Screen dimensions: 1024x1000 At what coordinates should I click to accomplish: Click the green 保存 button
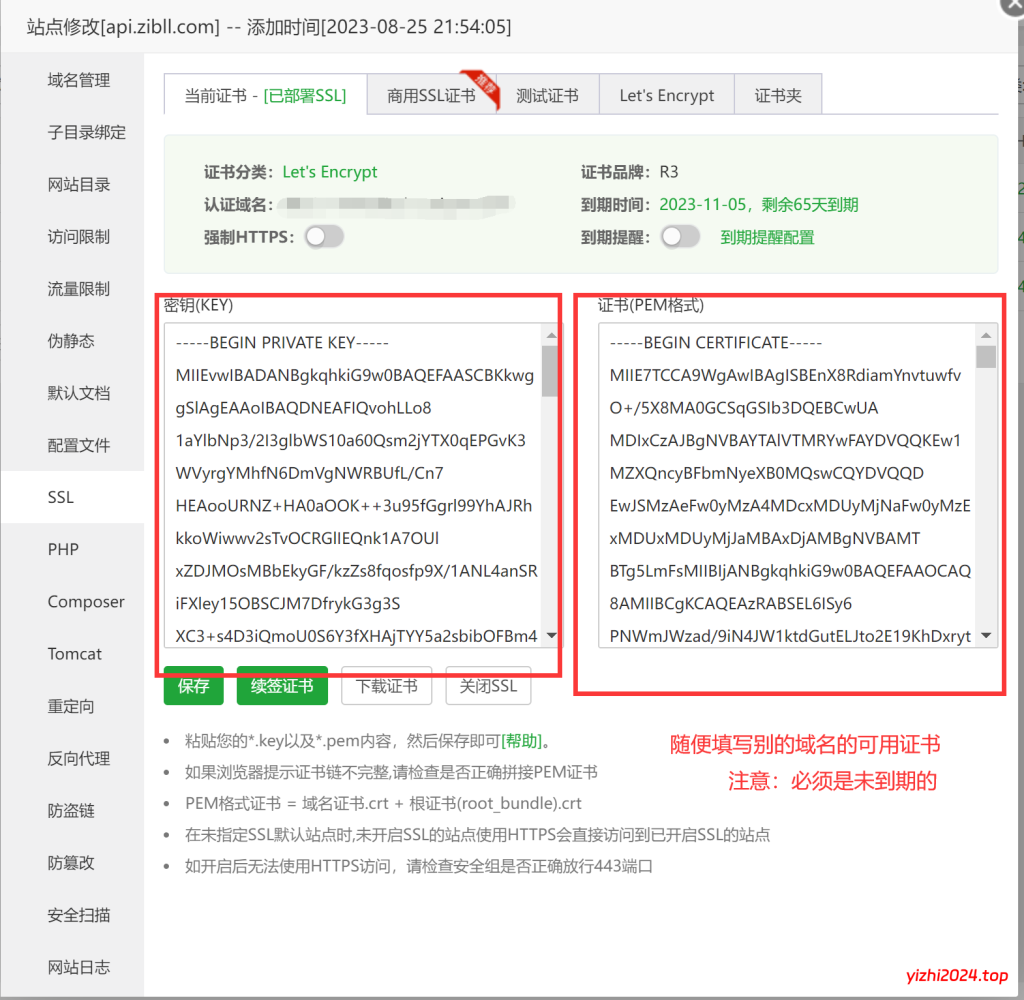193,686
